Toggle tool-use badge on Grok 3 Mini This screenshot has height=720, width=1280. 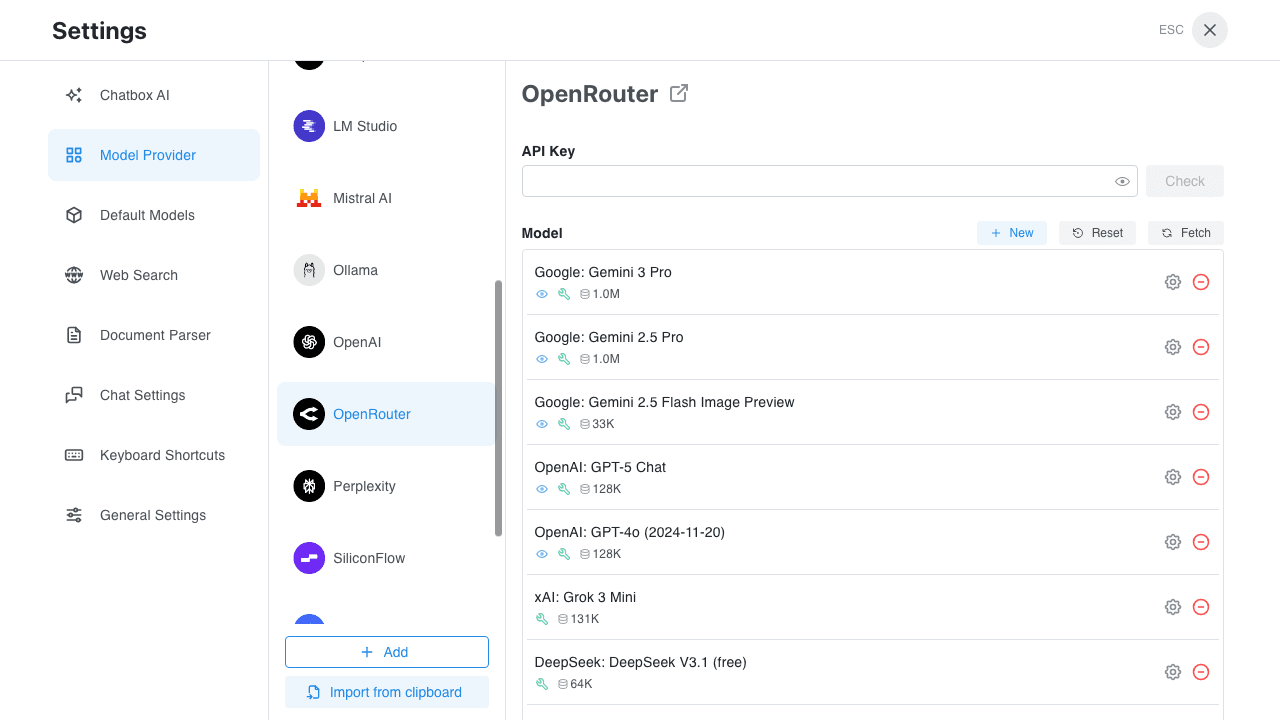(542, 619)
